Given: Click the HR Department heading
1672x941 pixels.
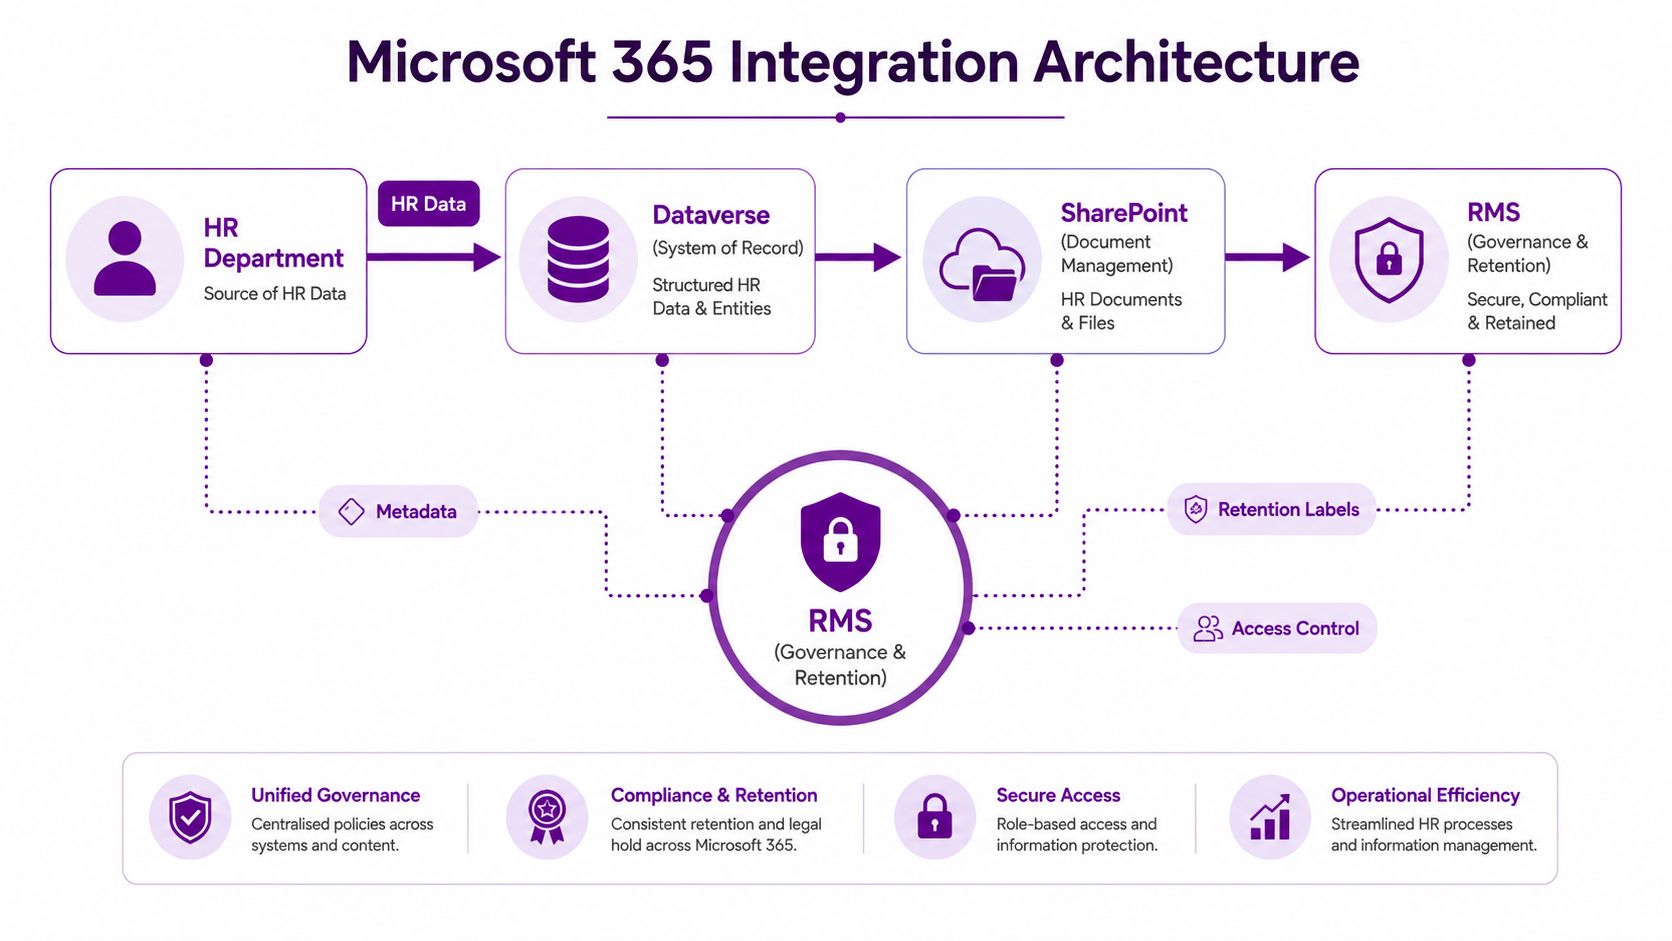Looking at the screenshot, I should 273,243.
